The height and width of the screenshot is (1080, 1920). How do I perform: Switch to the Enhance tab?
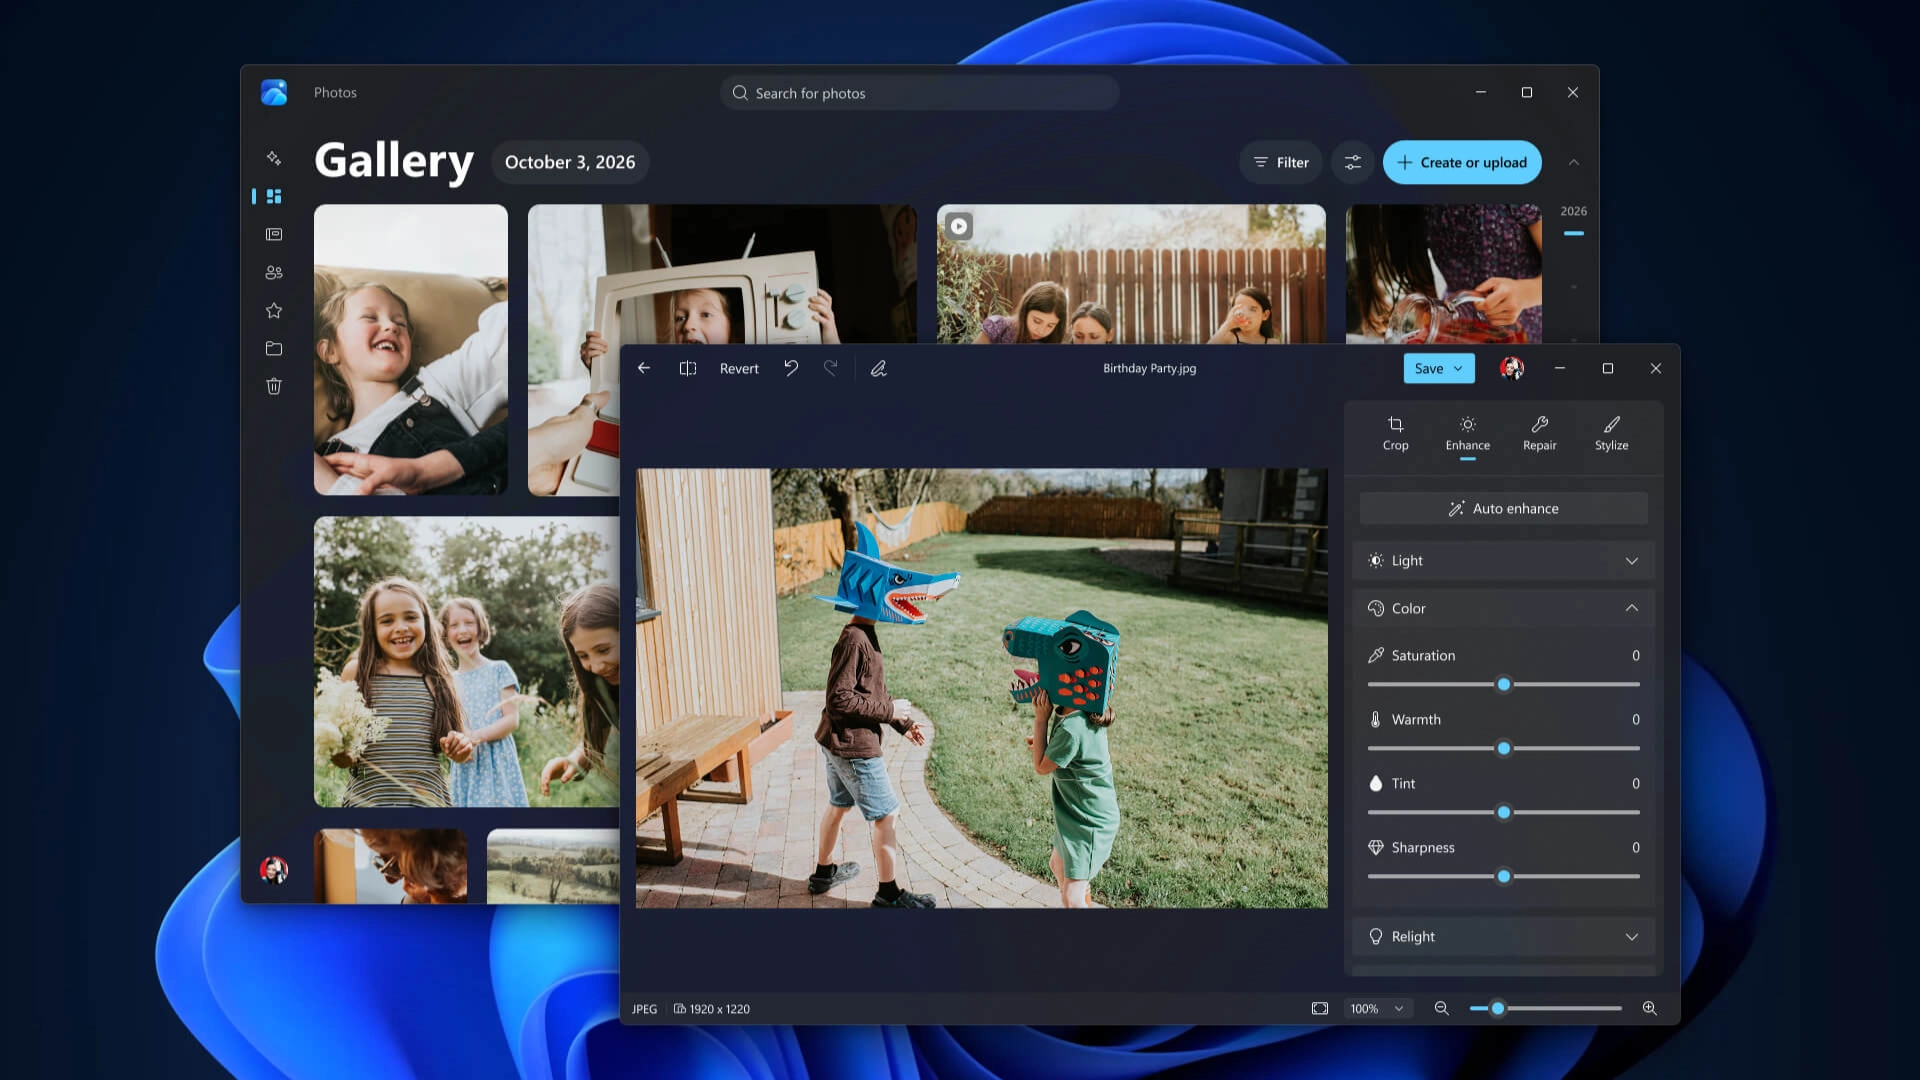[1467, 434]
